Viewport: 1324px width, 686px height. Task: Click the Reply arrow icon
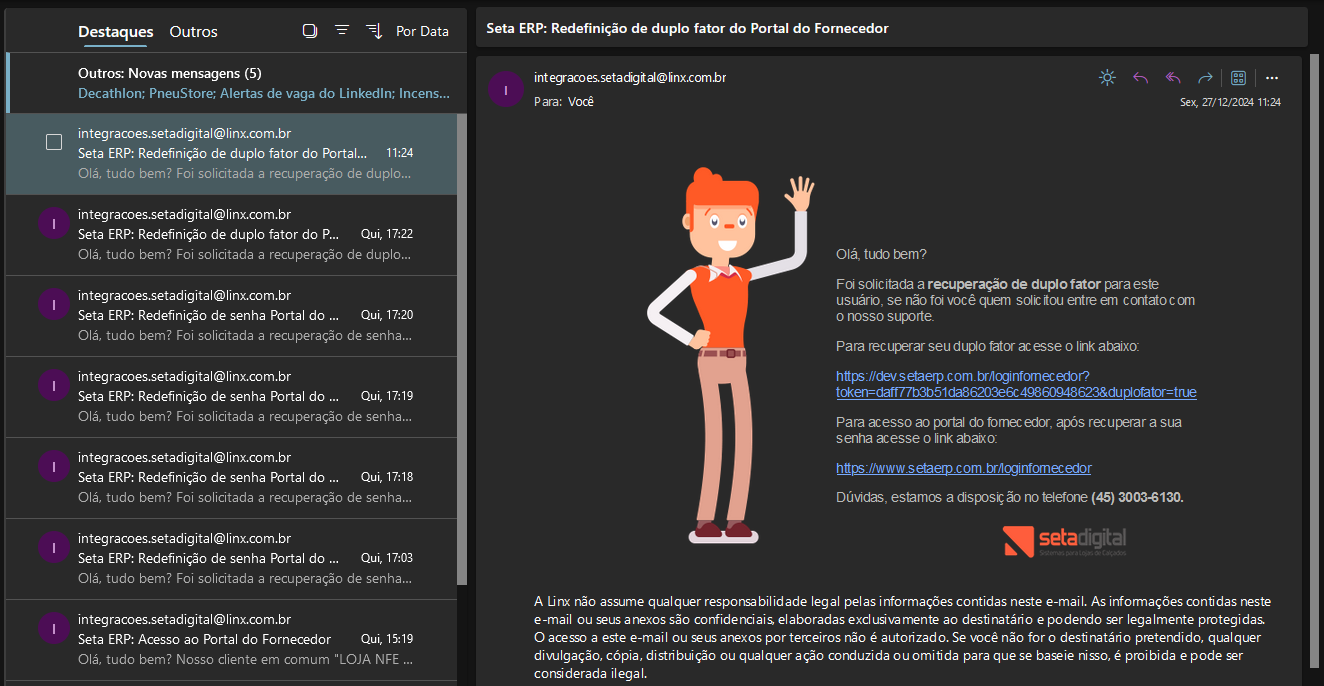1140,78
